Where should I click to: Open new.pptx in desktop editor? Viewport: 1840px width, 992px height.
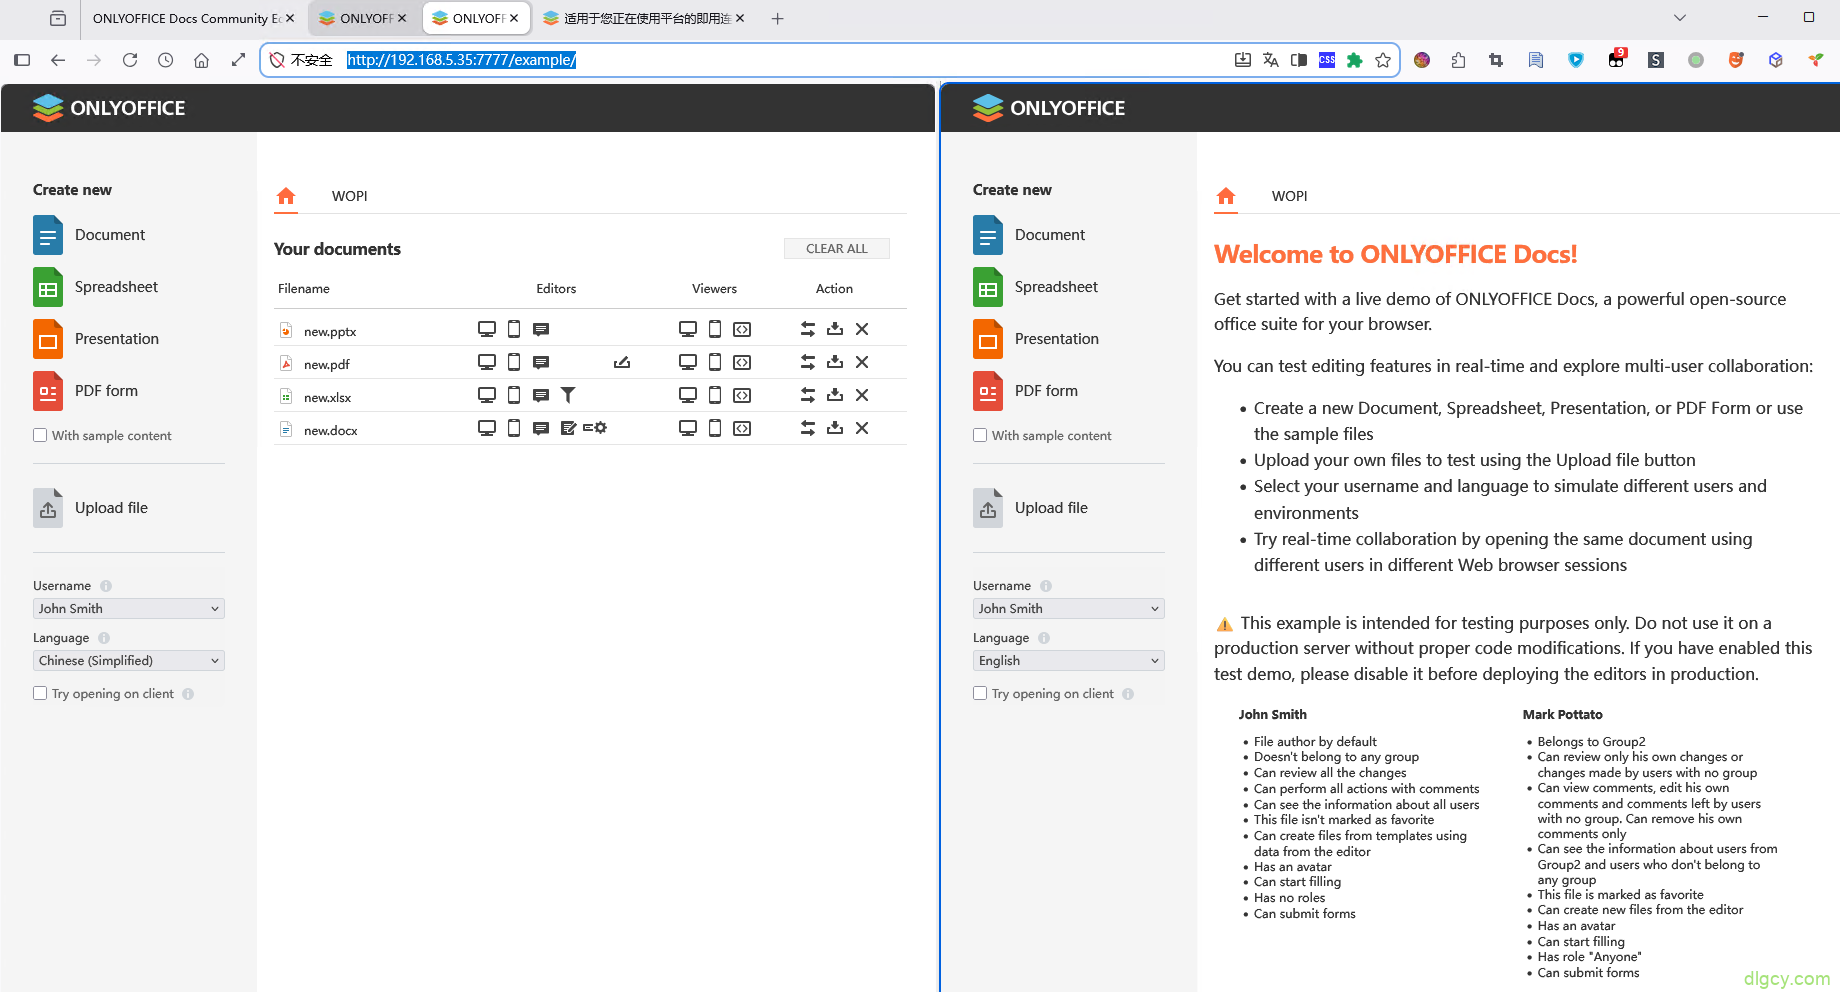487,329
